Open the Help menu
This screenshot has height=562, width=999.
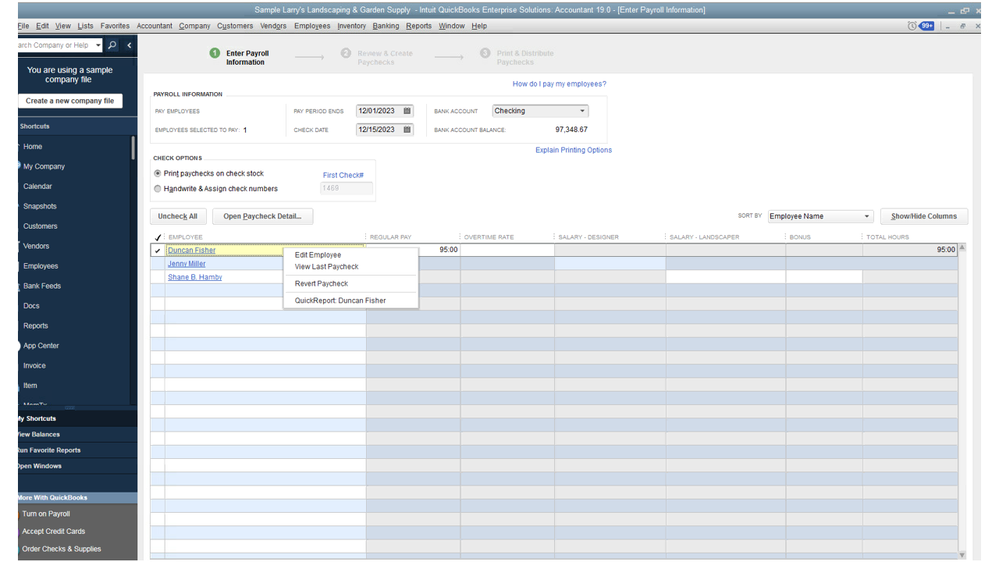tap(479, 26)
